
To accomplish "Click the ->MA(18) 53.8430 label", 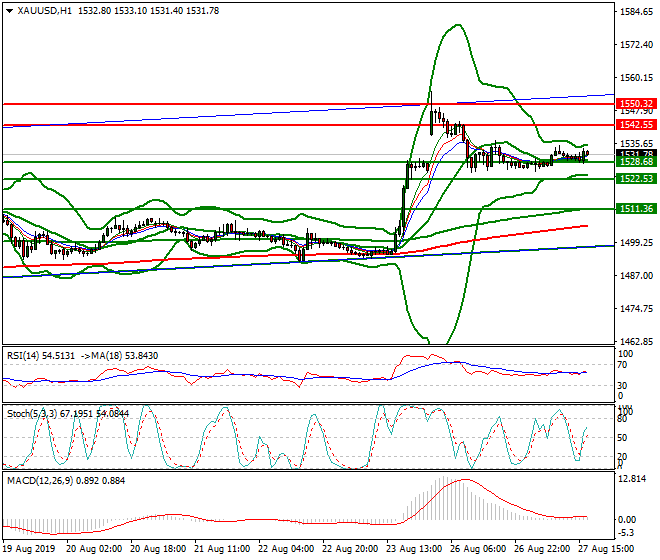I will tap(120, 356).
